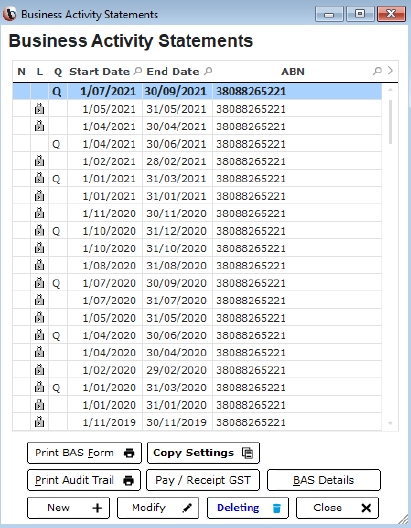Click lock icon on 1/02/2021 row

point(39,161)
